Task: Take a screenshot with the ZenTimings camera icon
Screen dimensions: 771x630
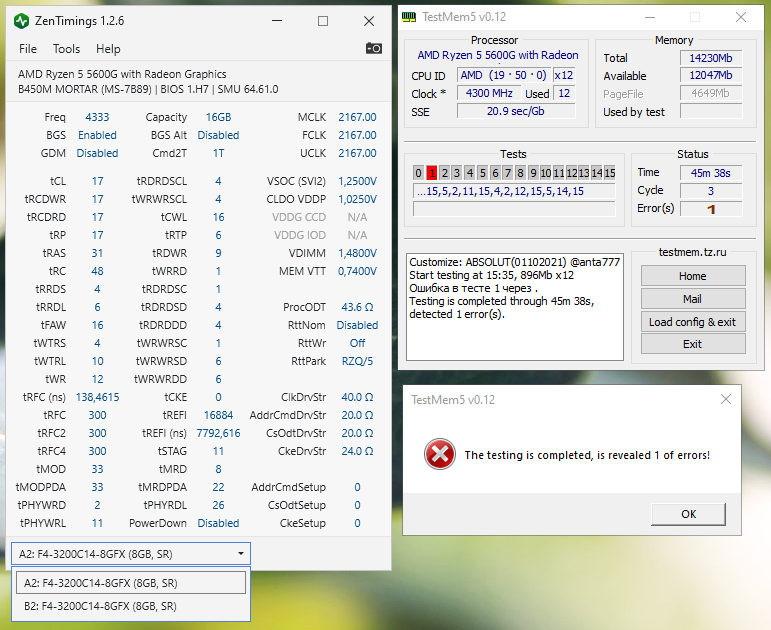Action: pos(374,48)
